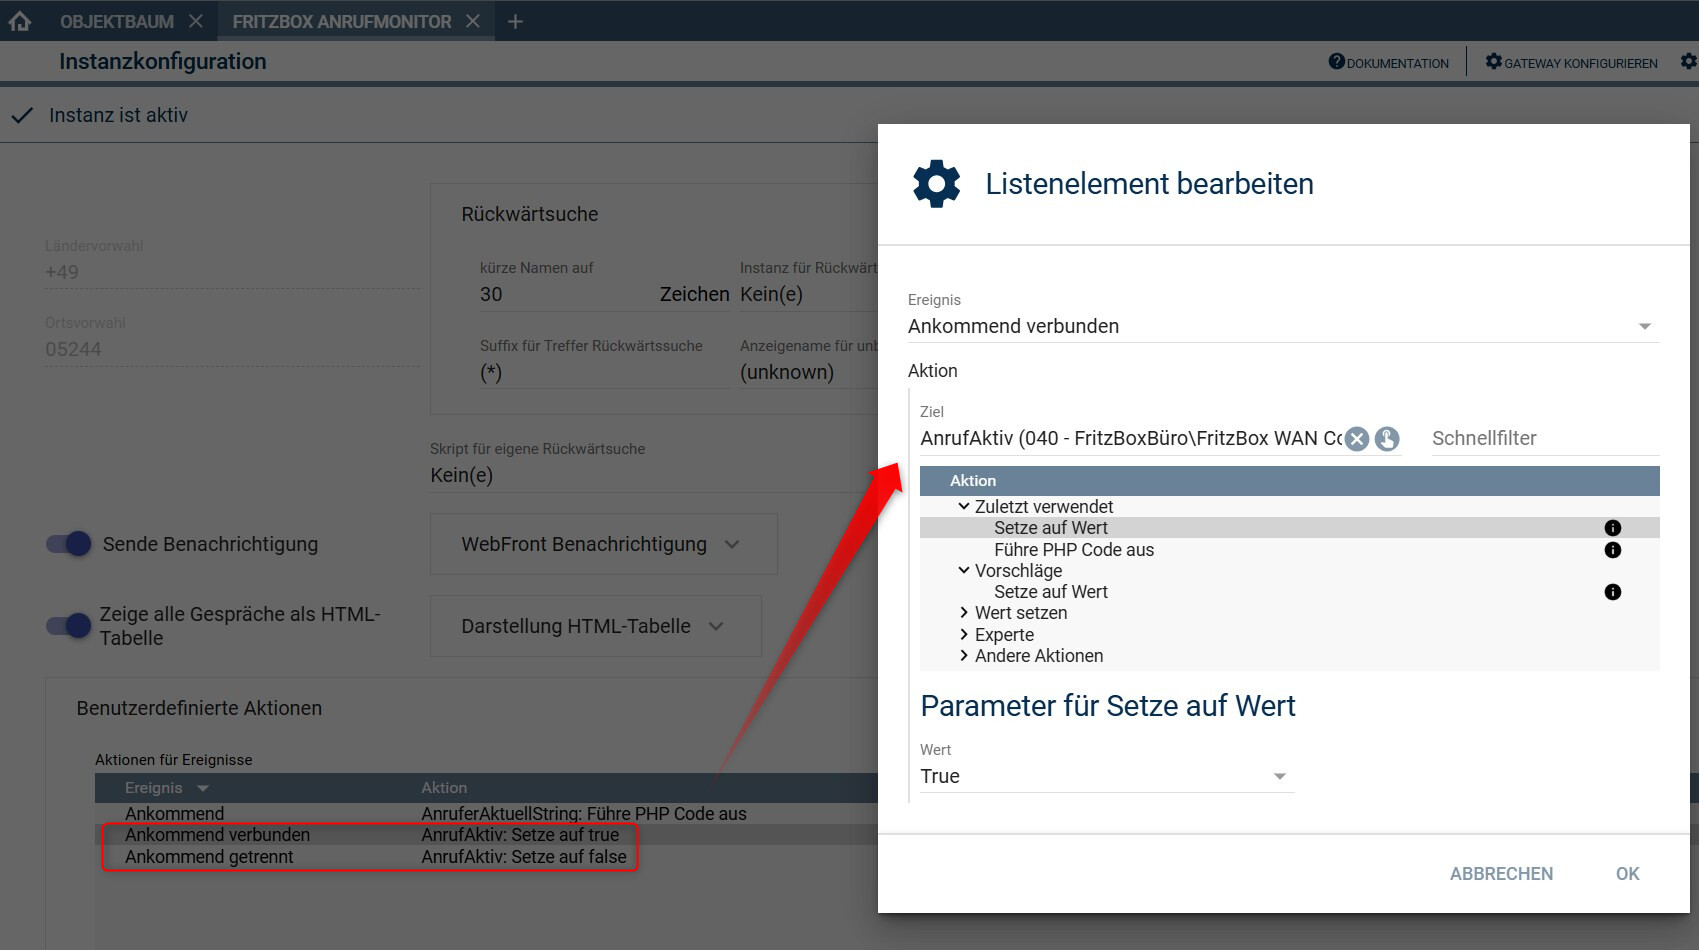Viewport: 1699px width, 950px height.
Task: Show info for Führe PHP Code aus
Action: click(1612, 550)
